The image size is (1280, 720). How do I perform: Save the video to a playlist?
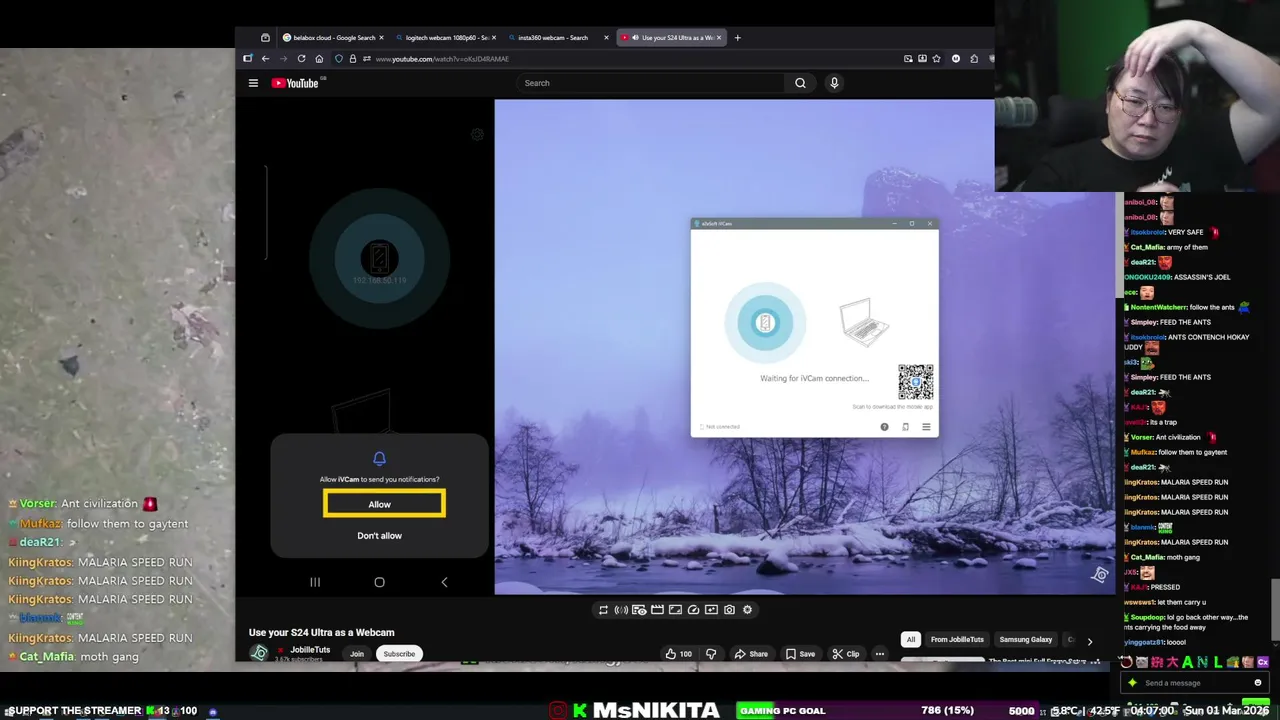tap(800, 654)
